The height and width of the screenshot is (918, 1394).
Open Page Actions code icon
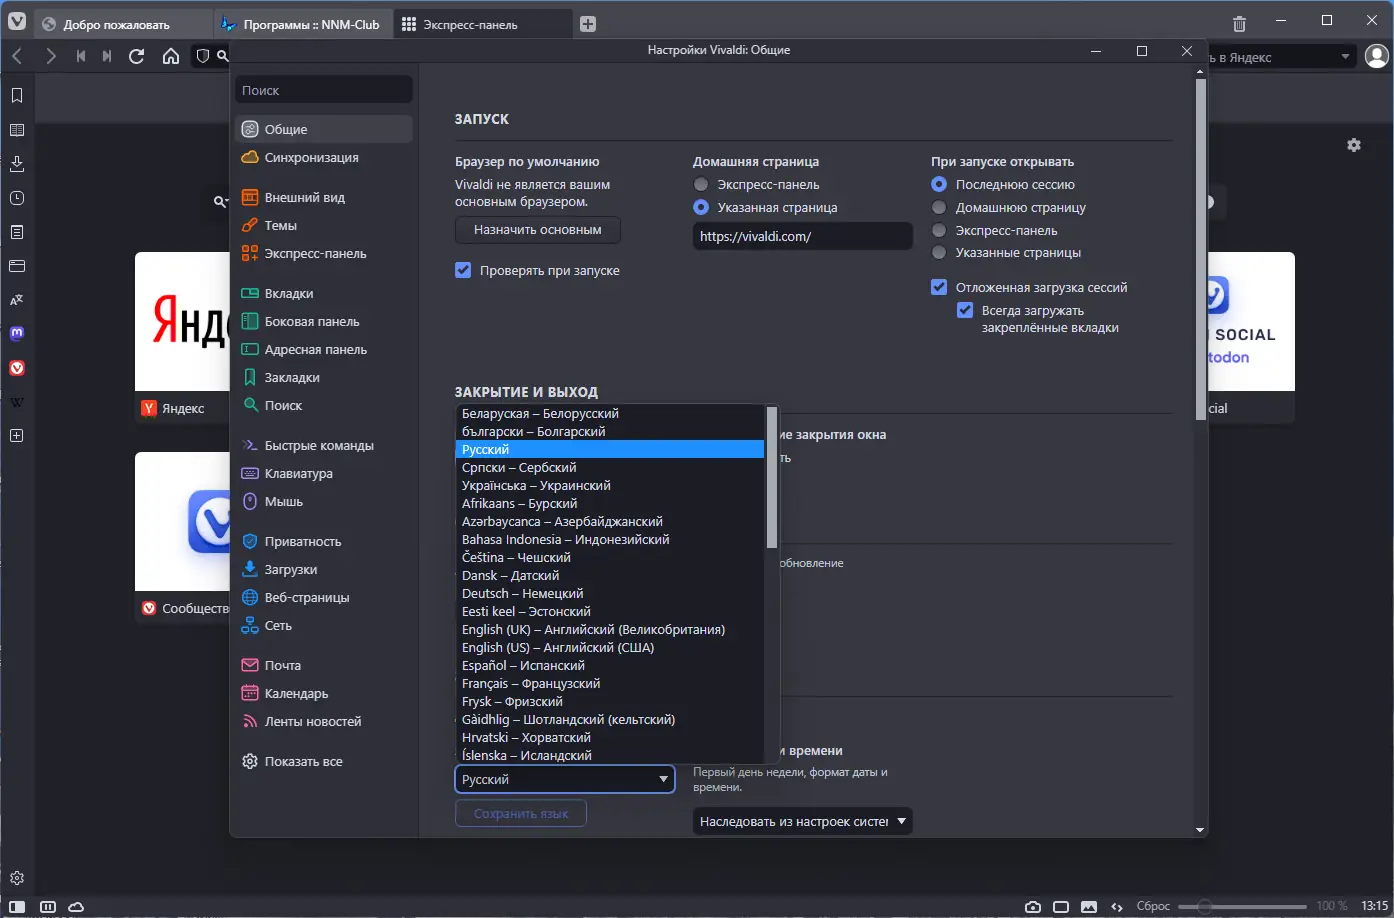[x=1117, y=907]
